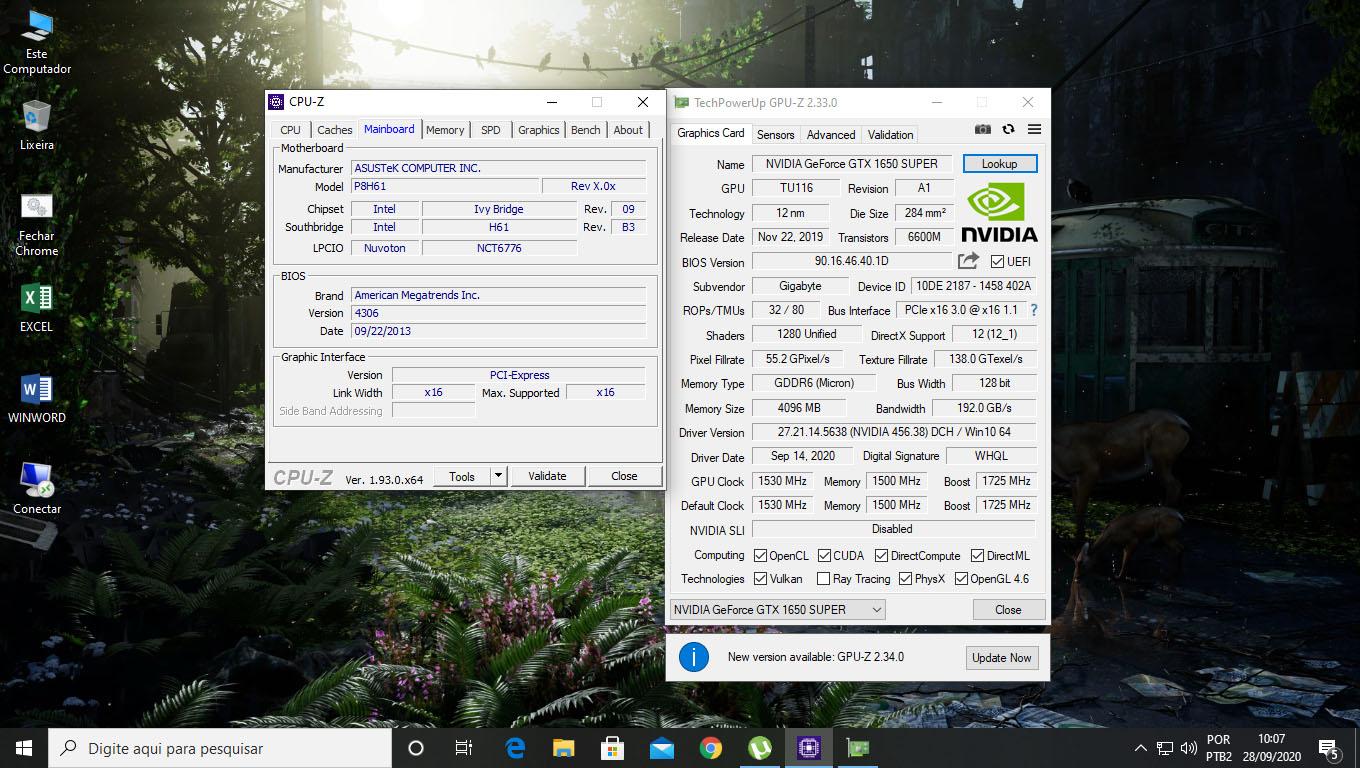Open Microsoft Store from taskbar
1360x768 pixels.
[x=613, y=748]
